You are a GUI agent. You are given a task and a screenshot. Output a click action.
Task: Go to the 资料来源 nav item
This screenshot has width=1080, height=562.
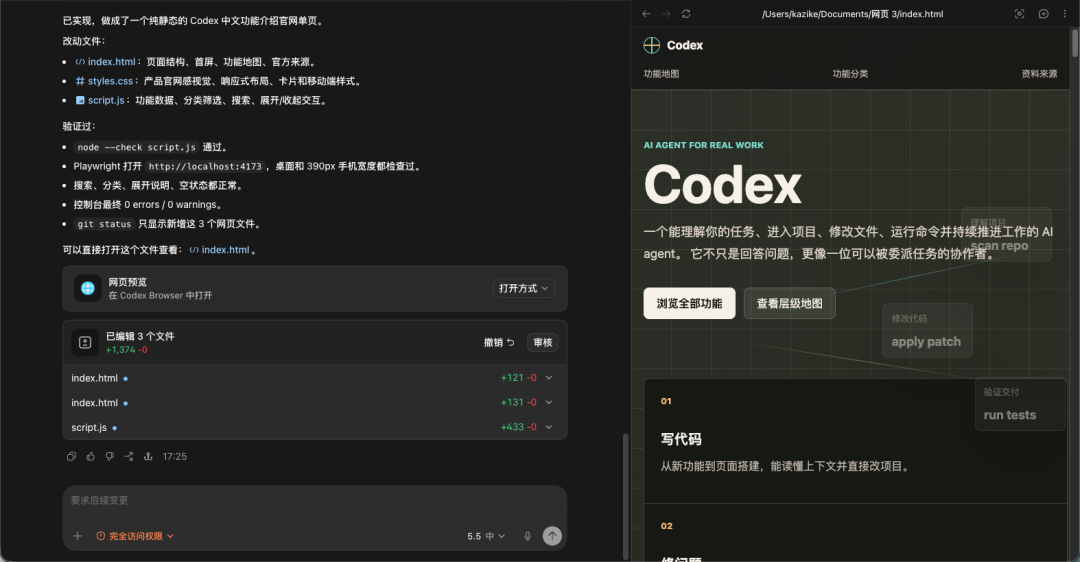[x=1039, y=74]
